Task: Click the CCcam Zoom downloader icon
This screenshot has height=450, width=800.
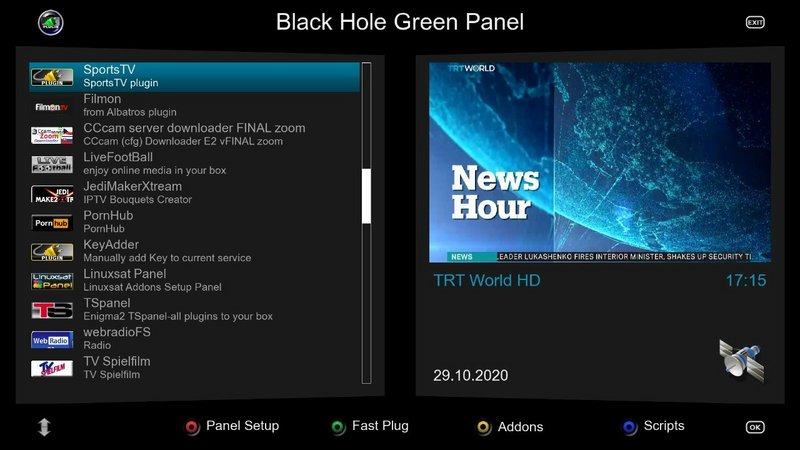Action: pos(52,136)
